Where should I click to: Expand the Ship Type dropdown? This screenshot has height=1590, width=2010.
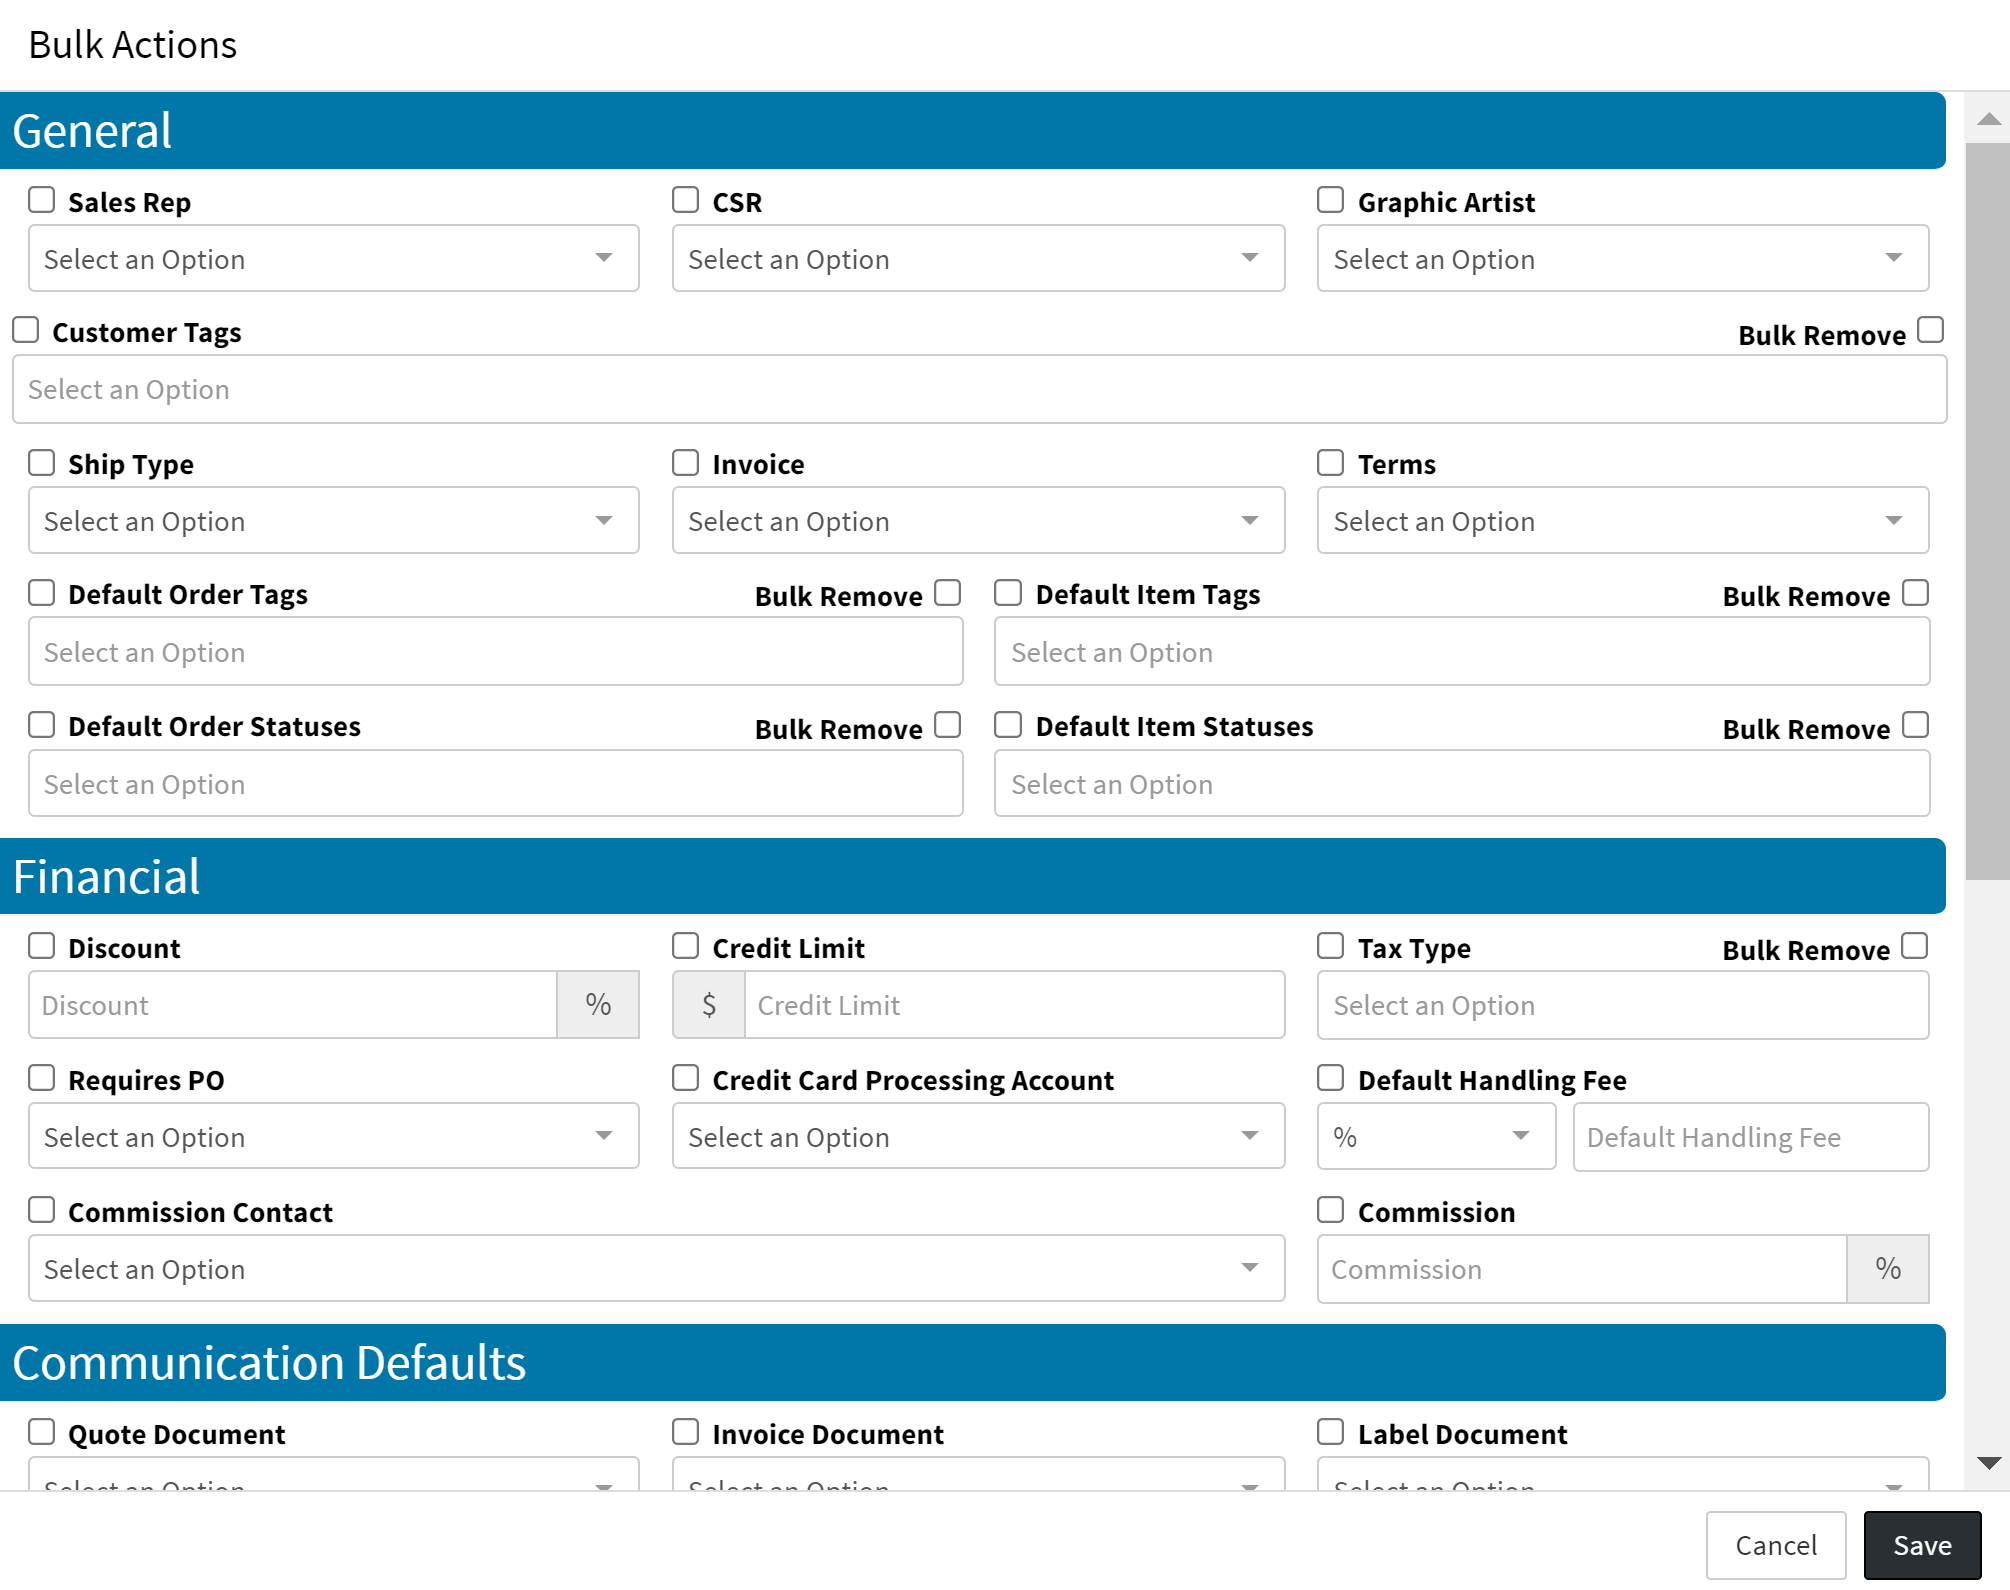[333, 521]
